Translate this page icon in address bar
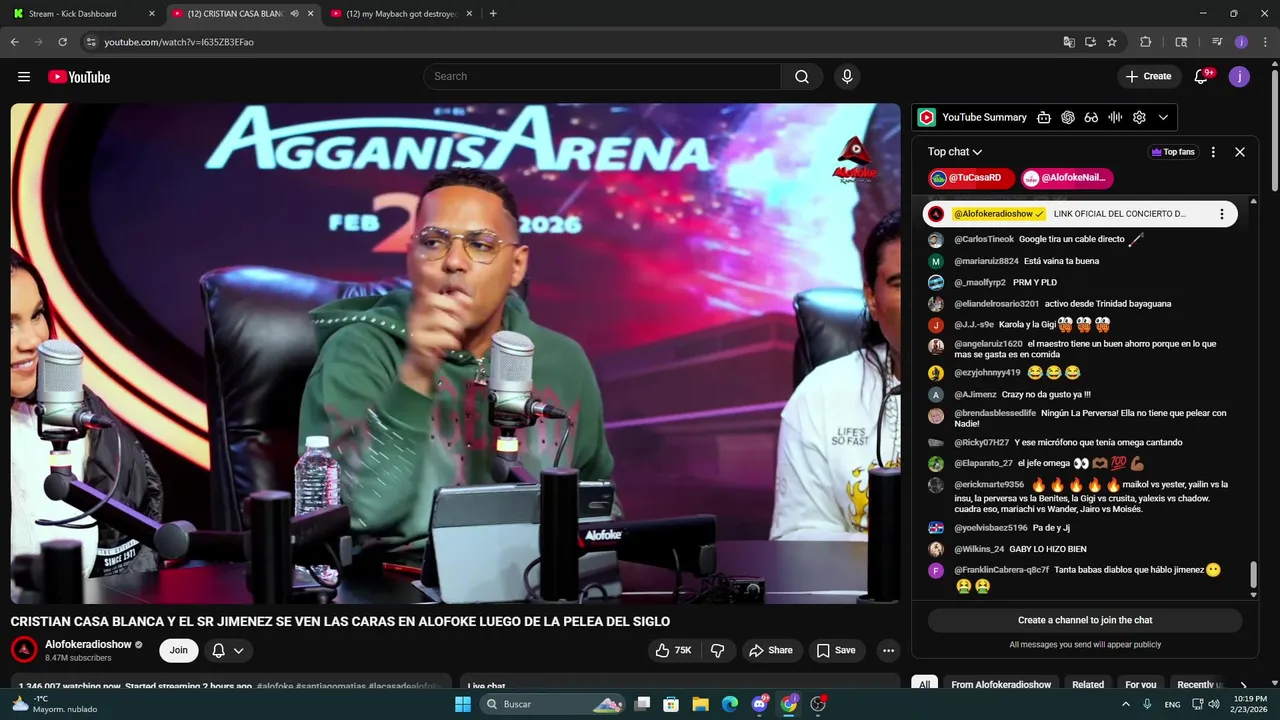Image resolution: width=1280 pixels, height=720 pixels. (x=1069, y=42)
